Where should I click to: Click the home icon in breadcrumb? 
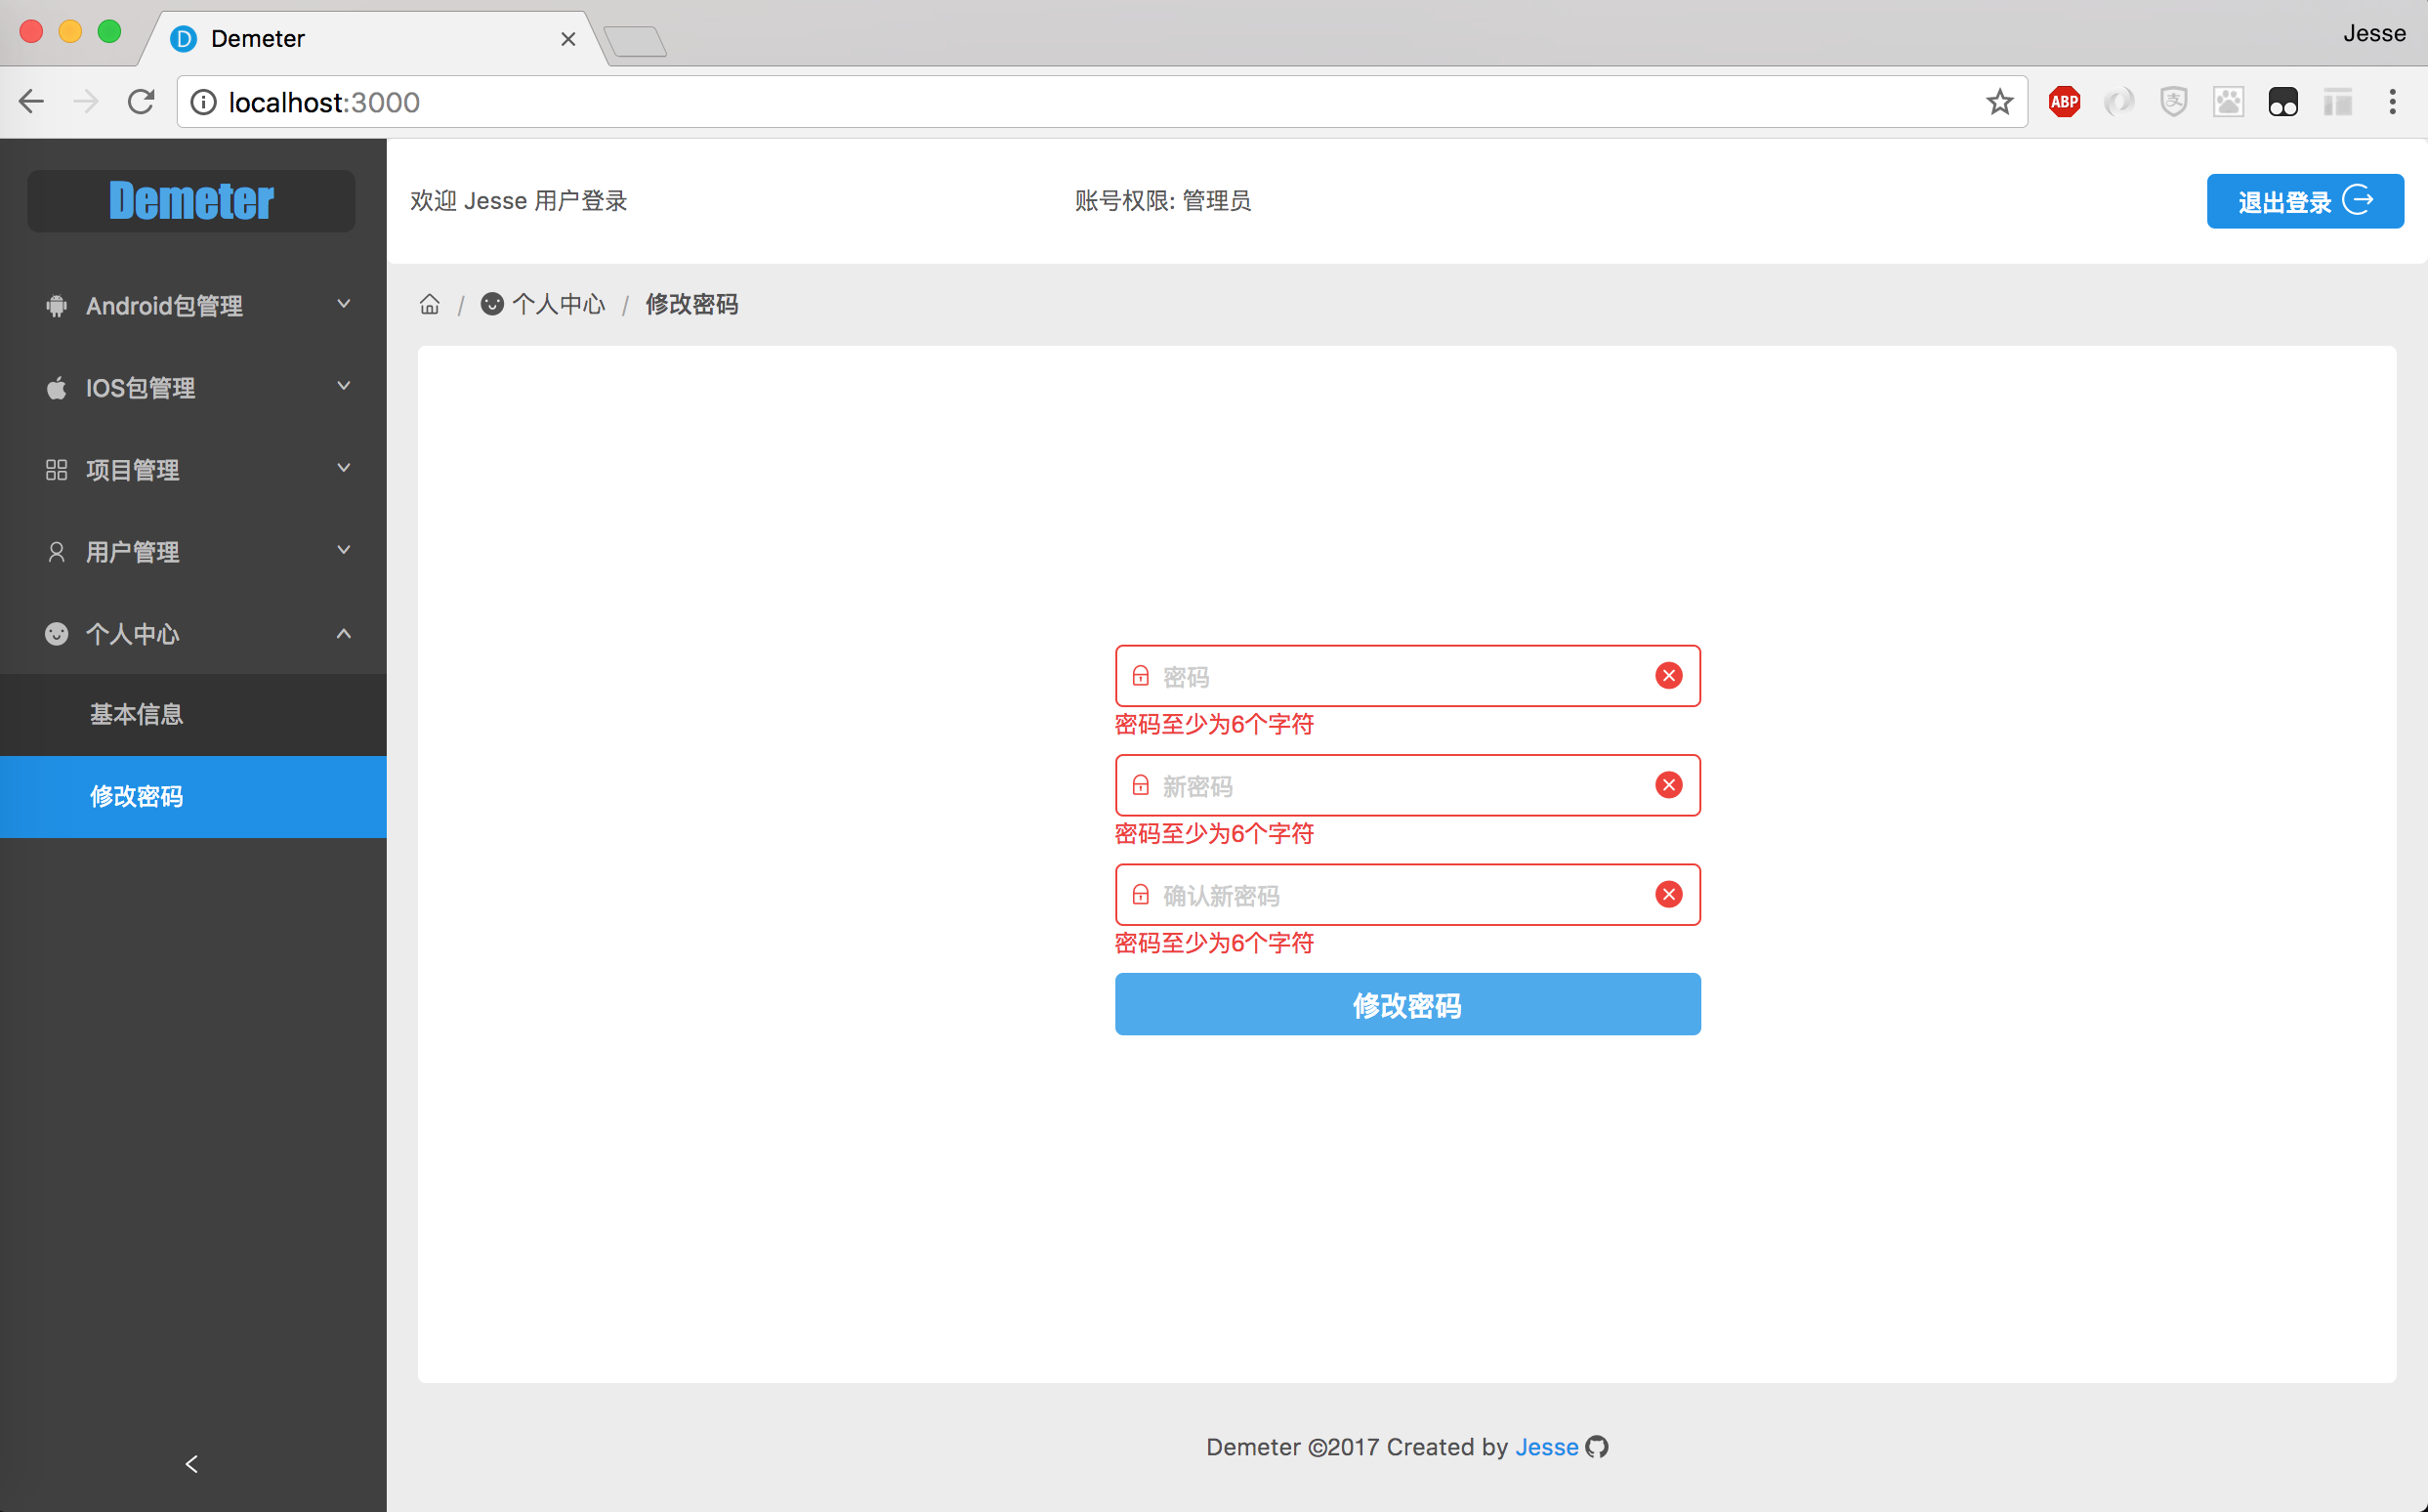[x=429, y=304]
